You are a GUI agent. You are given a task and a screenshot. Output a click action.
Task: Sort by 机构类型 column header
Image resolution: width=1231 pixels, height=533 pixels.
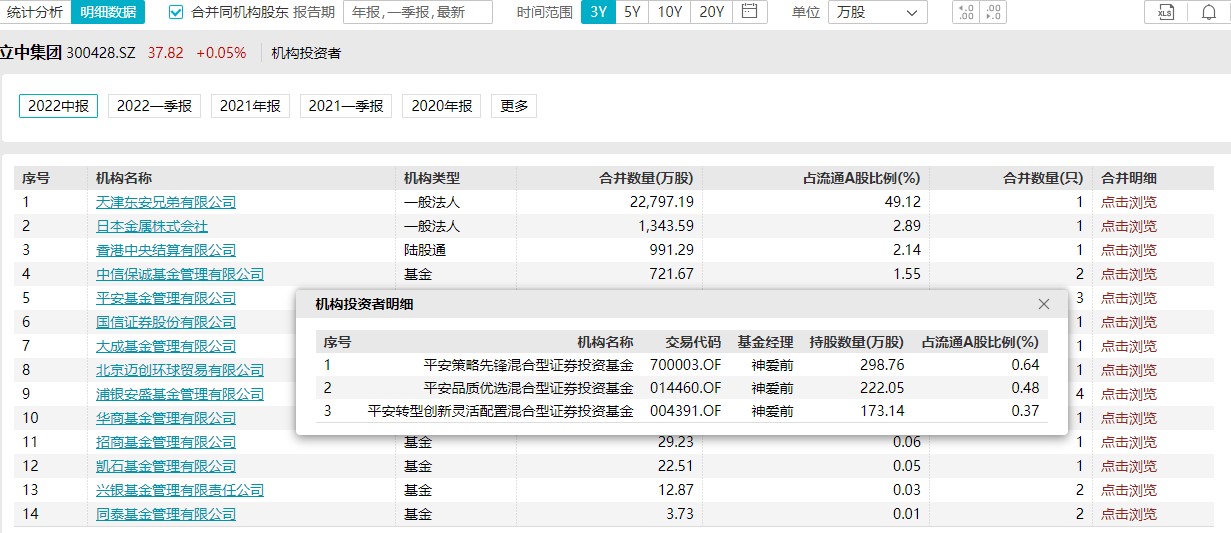pos(432,178)
